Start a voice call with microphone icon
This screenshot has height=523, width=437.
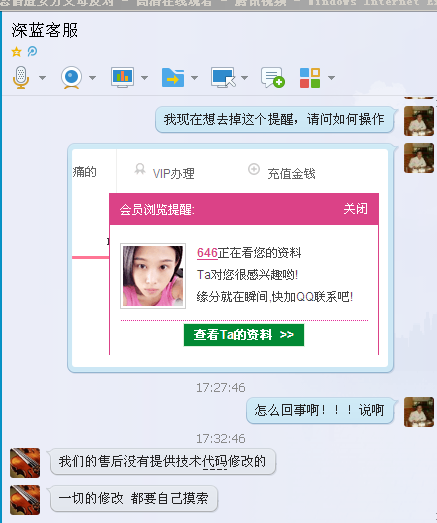(x=21, y=77)
